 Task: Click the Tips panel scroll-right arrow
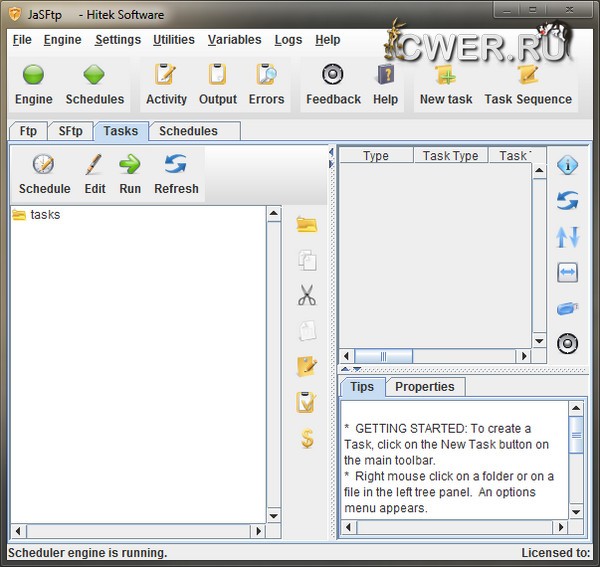click(x=561, y=527)
